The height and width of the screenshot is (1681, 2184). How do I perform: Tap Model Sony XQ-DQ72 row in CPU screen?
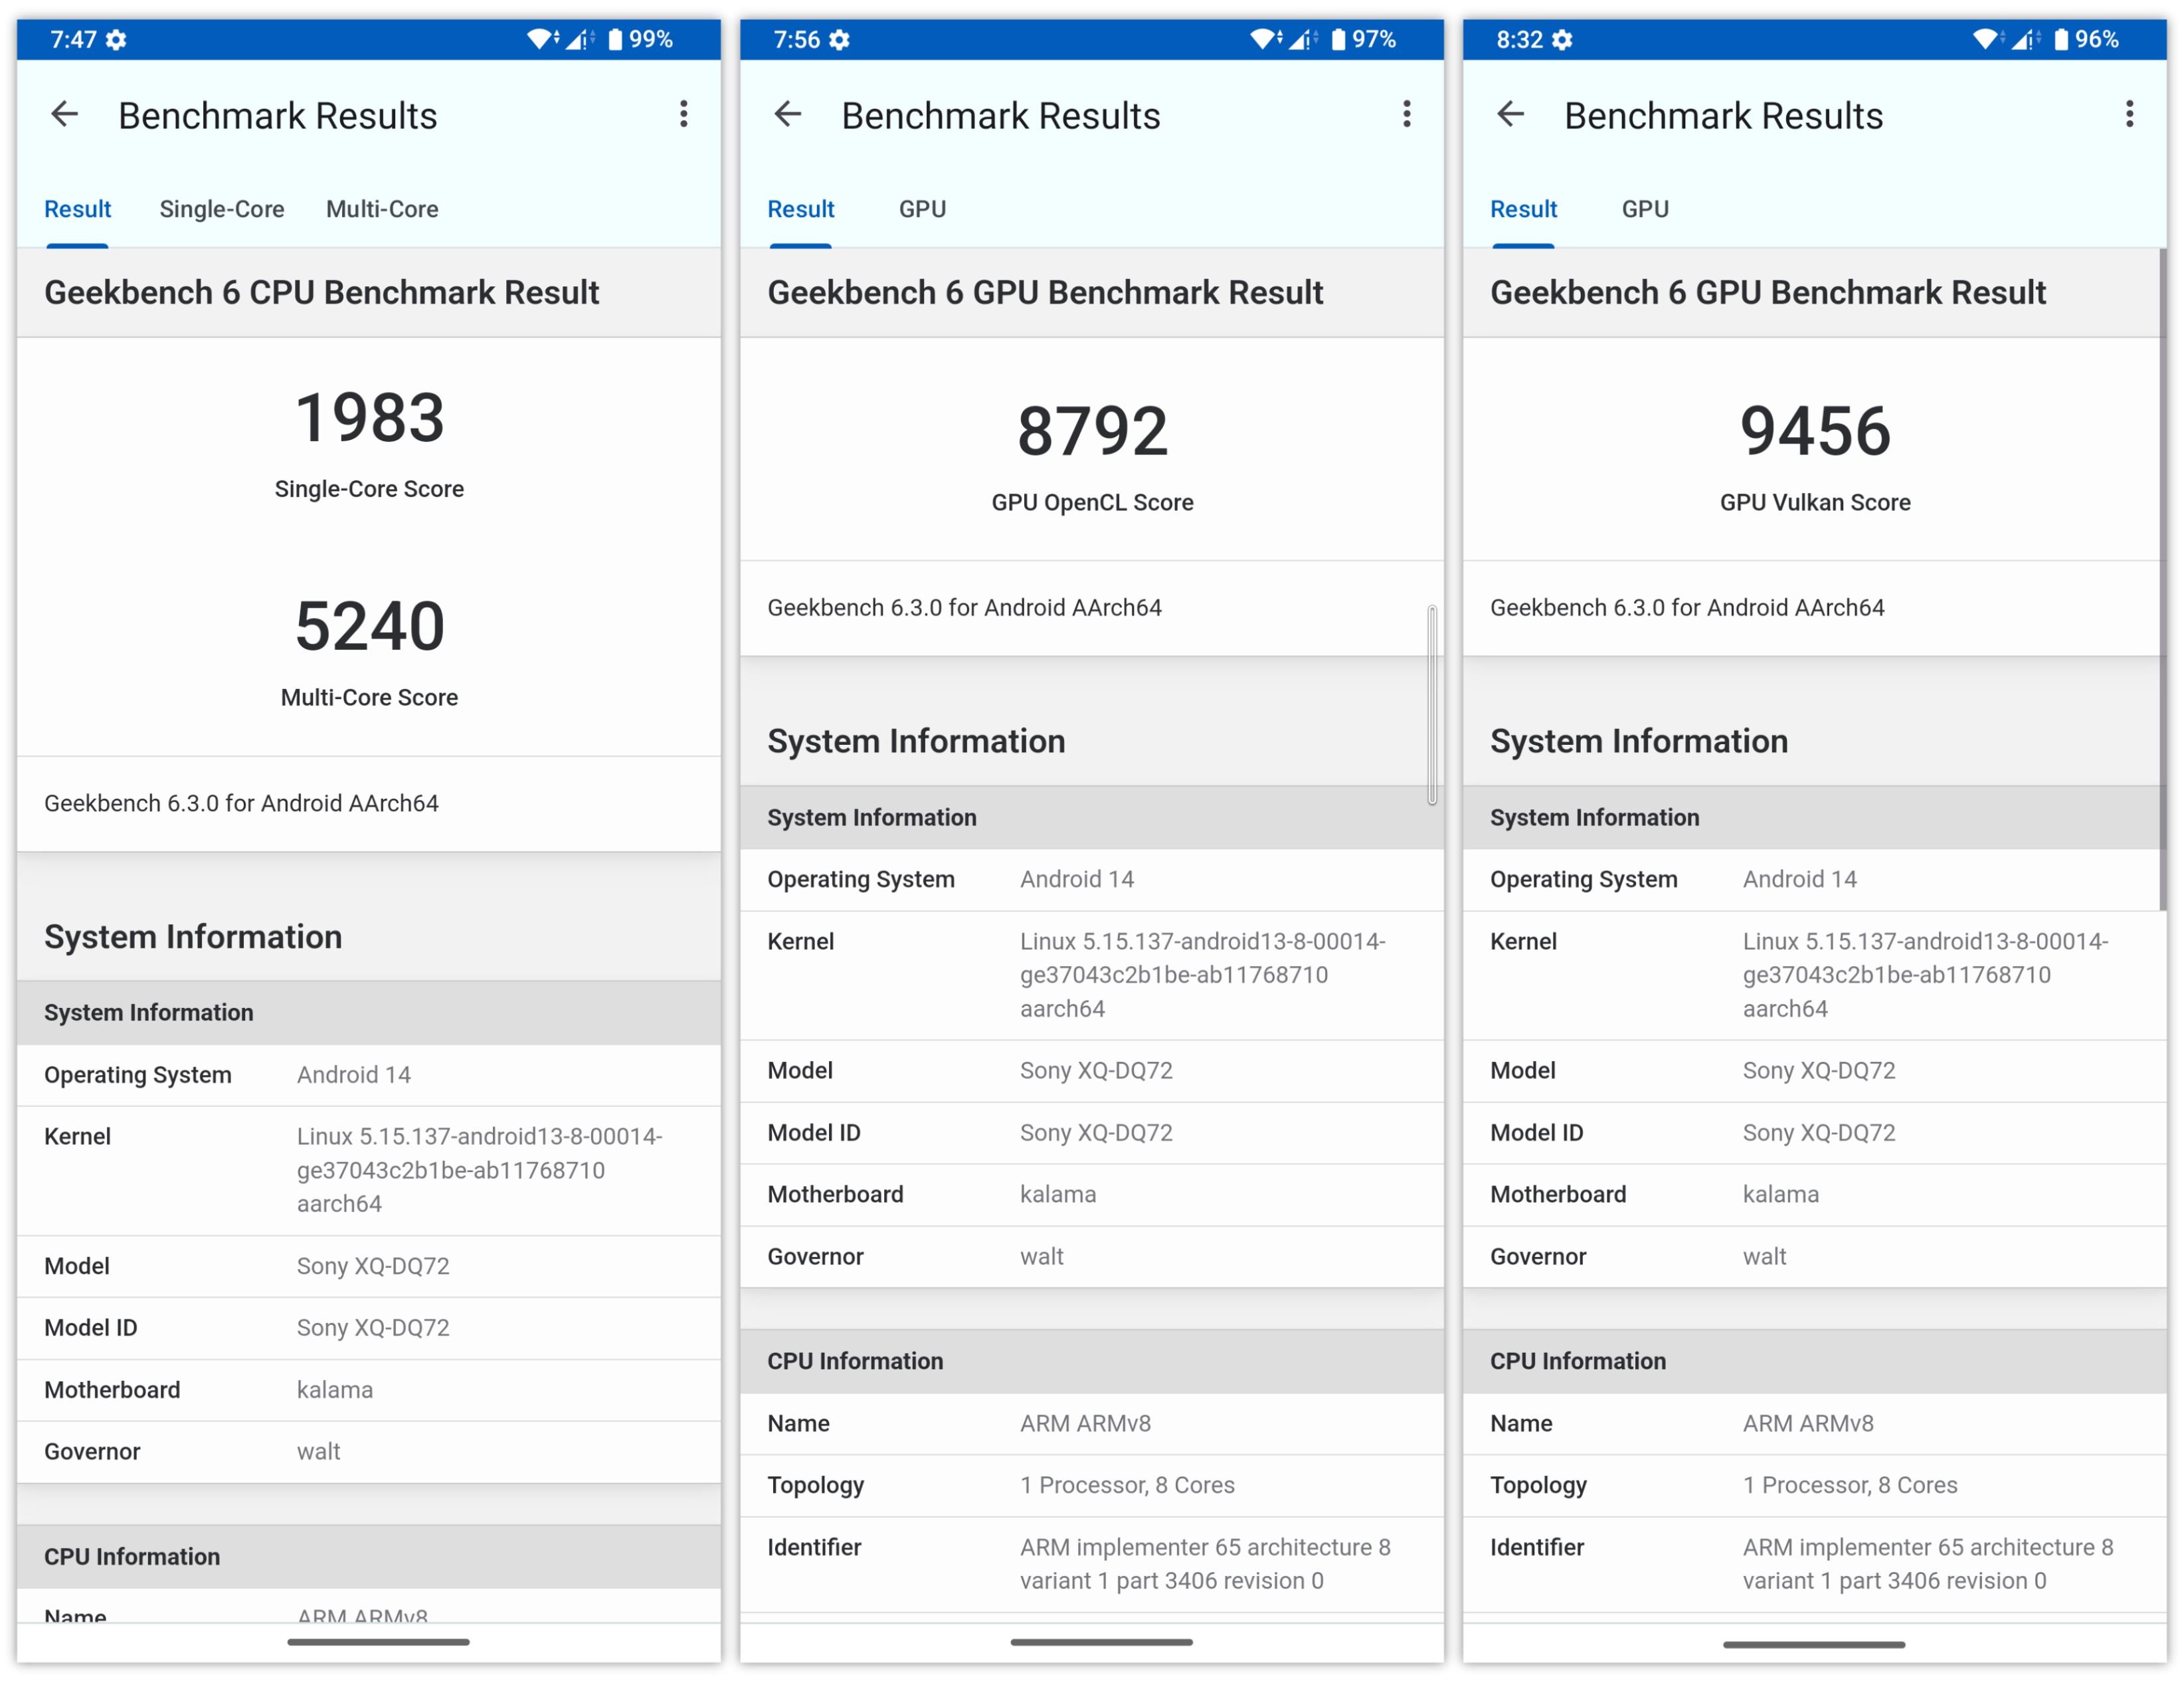click(369, 1266)
